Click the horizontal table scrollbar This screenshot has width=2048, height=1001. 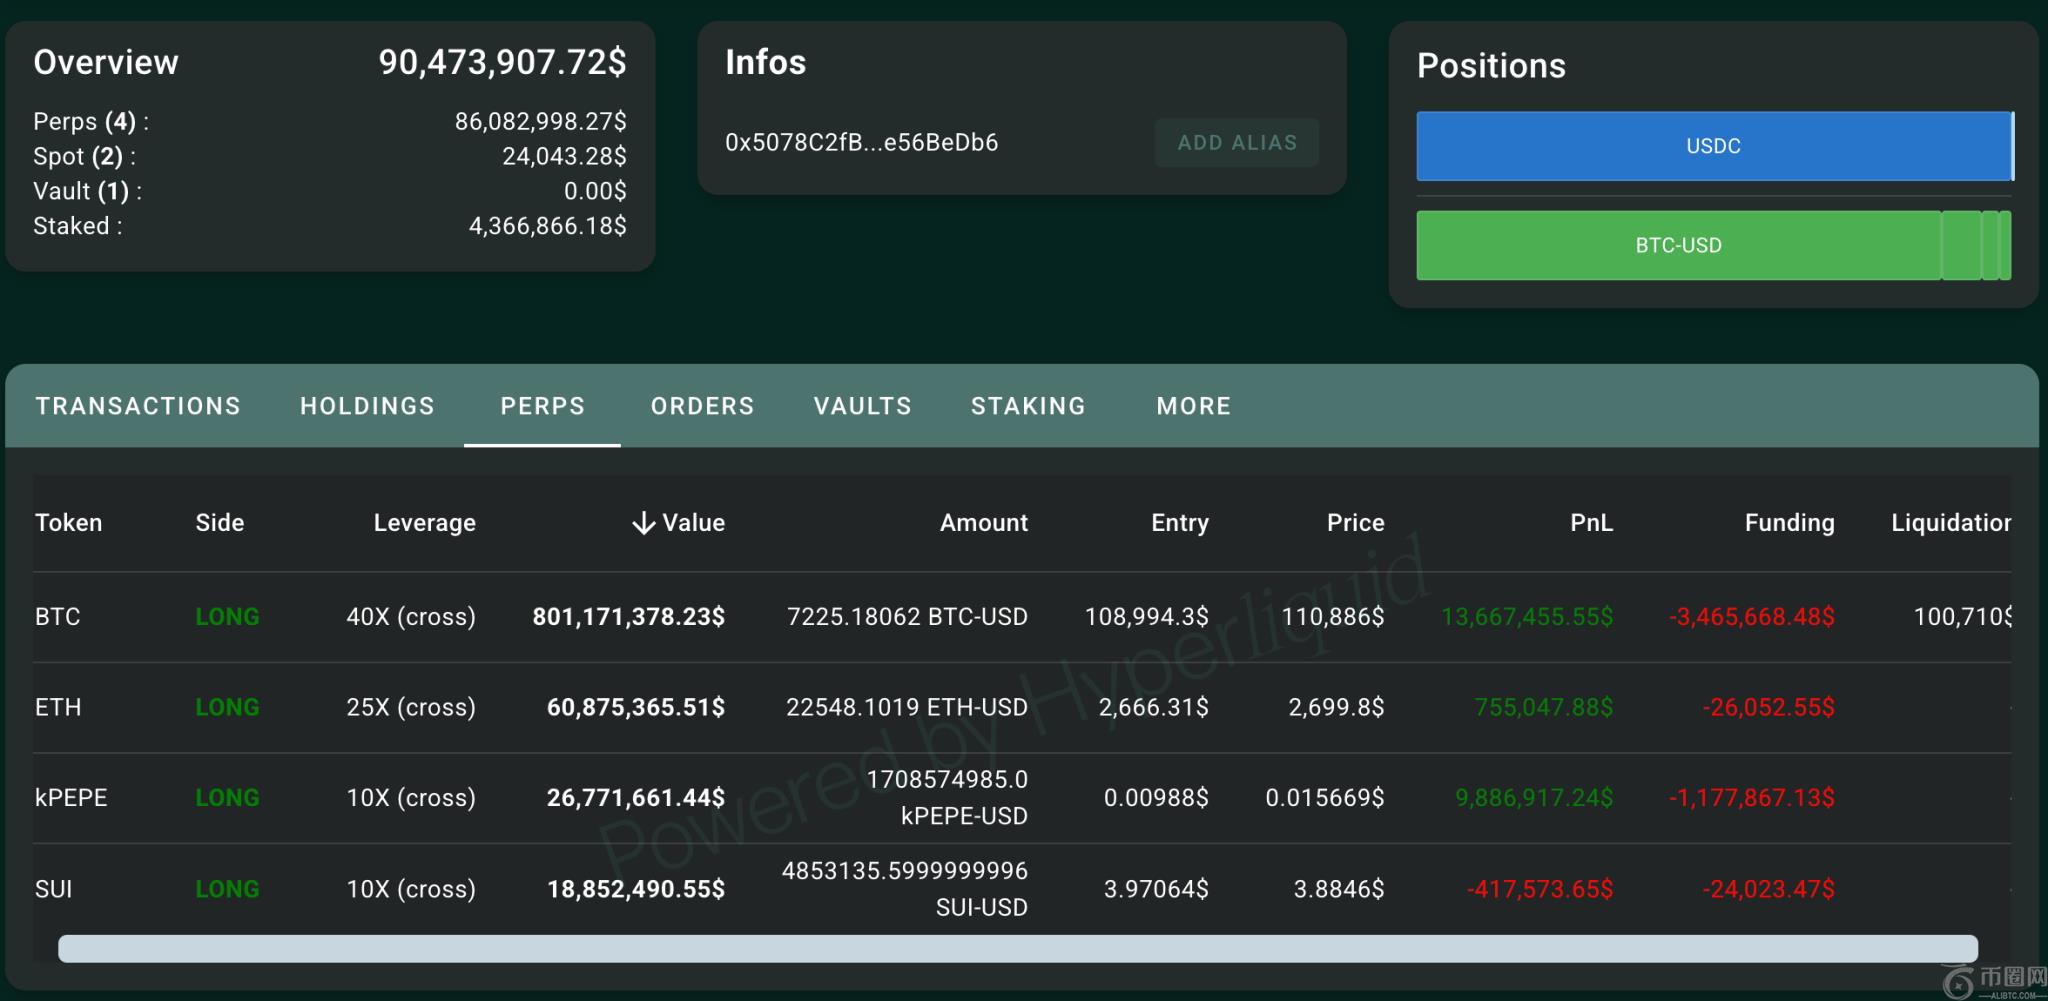click(1017, 948)
